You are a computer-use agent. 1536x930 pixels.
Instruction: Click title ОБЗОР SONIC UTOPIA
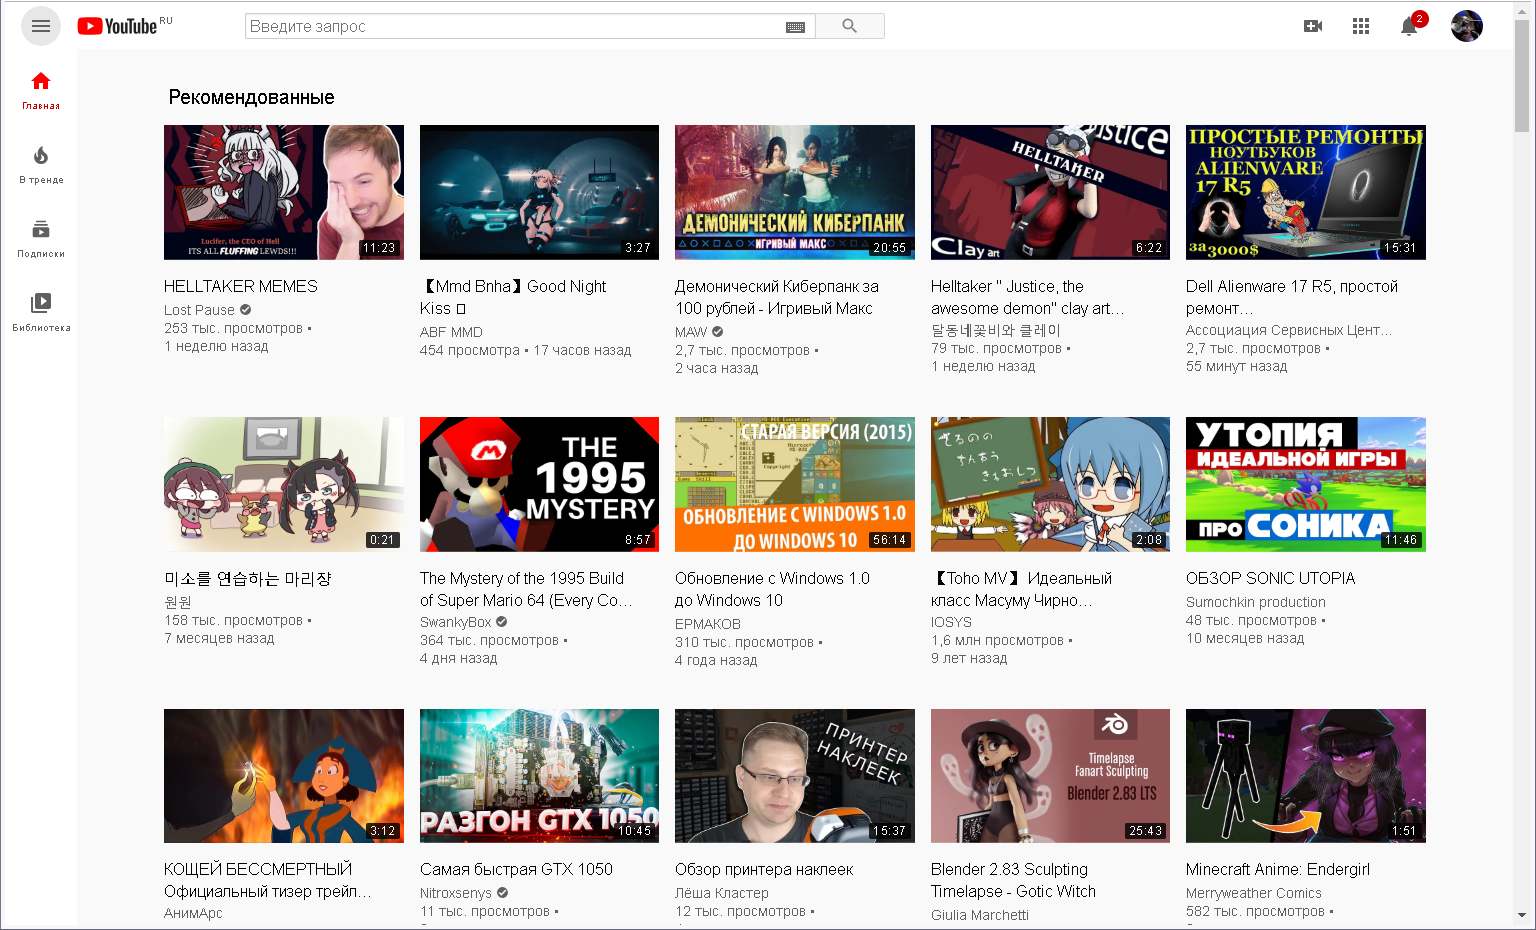[1270, 578]
